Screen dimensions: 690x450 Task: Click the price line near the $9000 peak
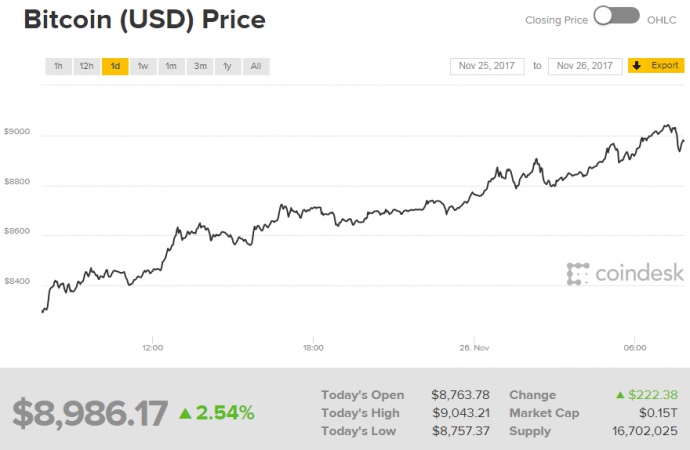666,127
